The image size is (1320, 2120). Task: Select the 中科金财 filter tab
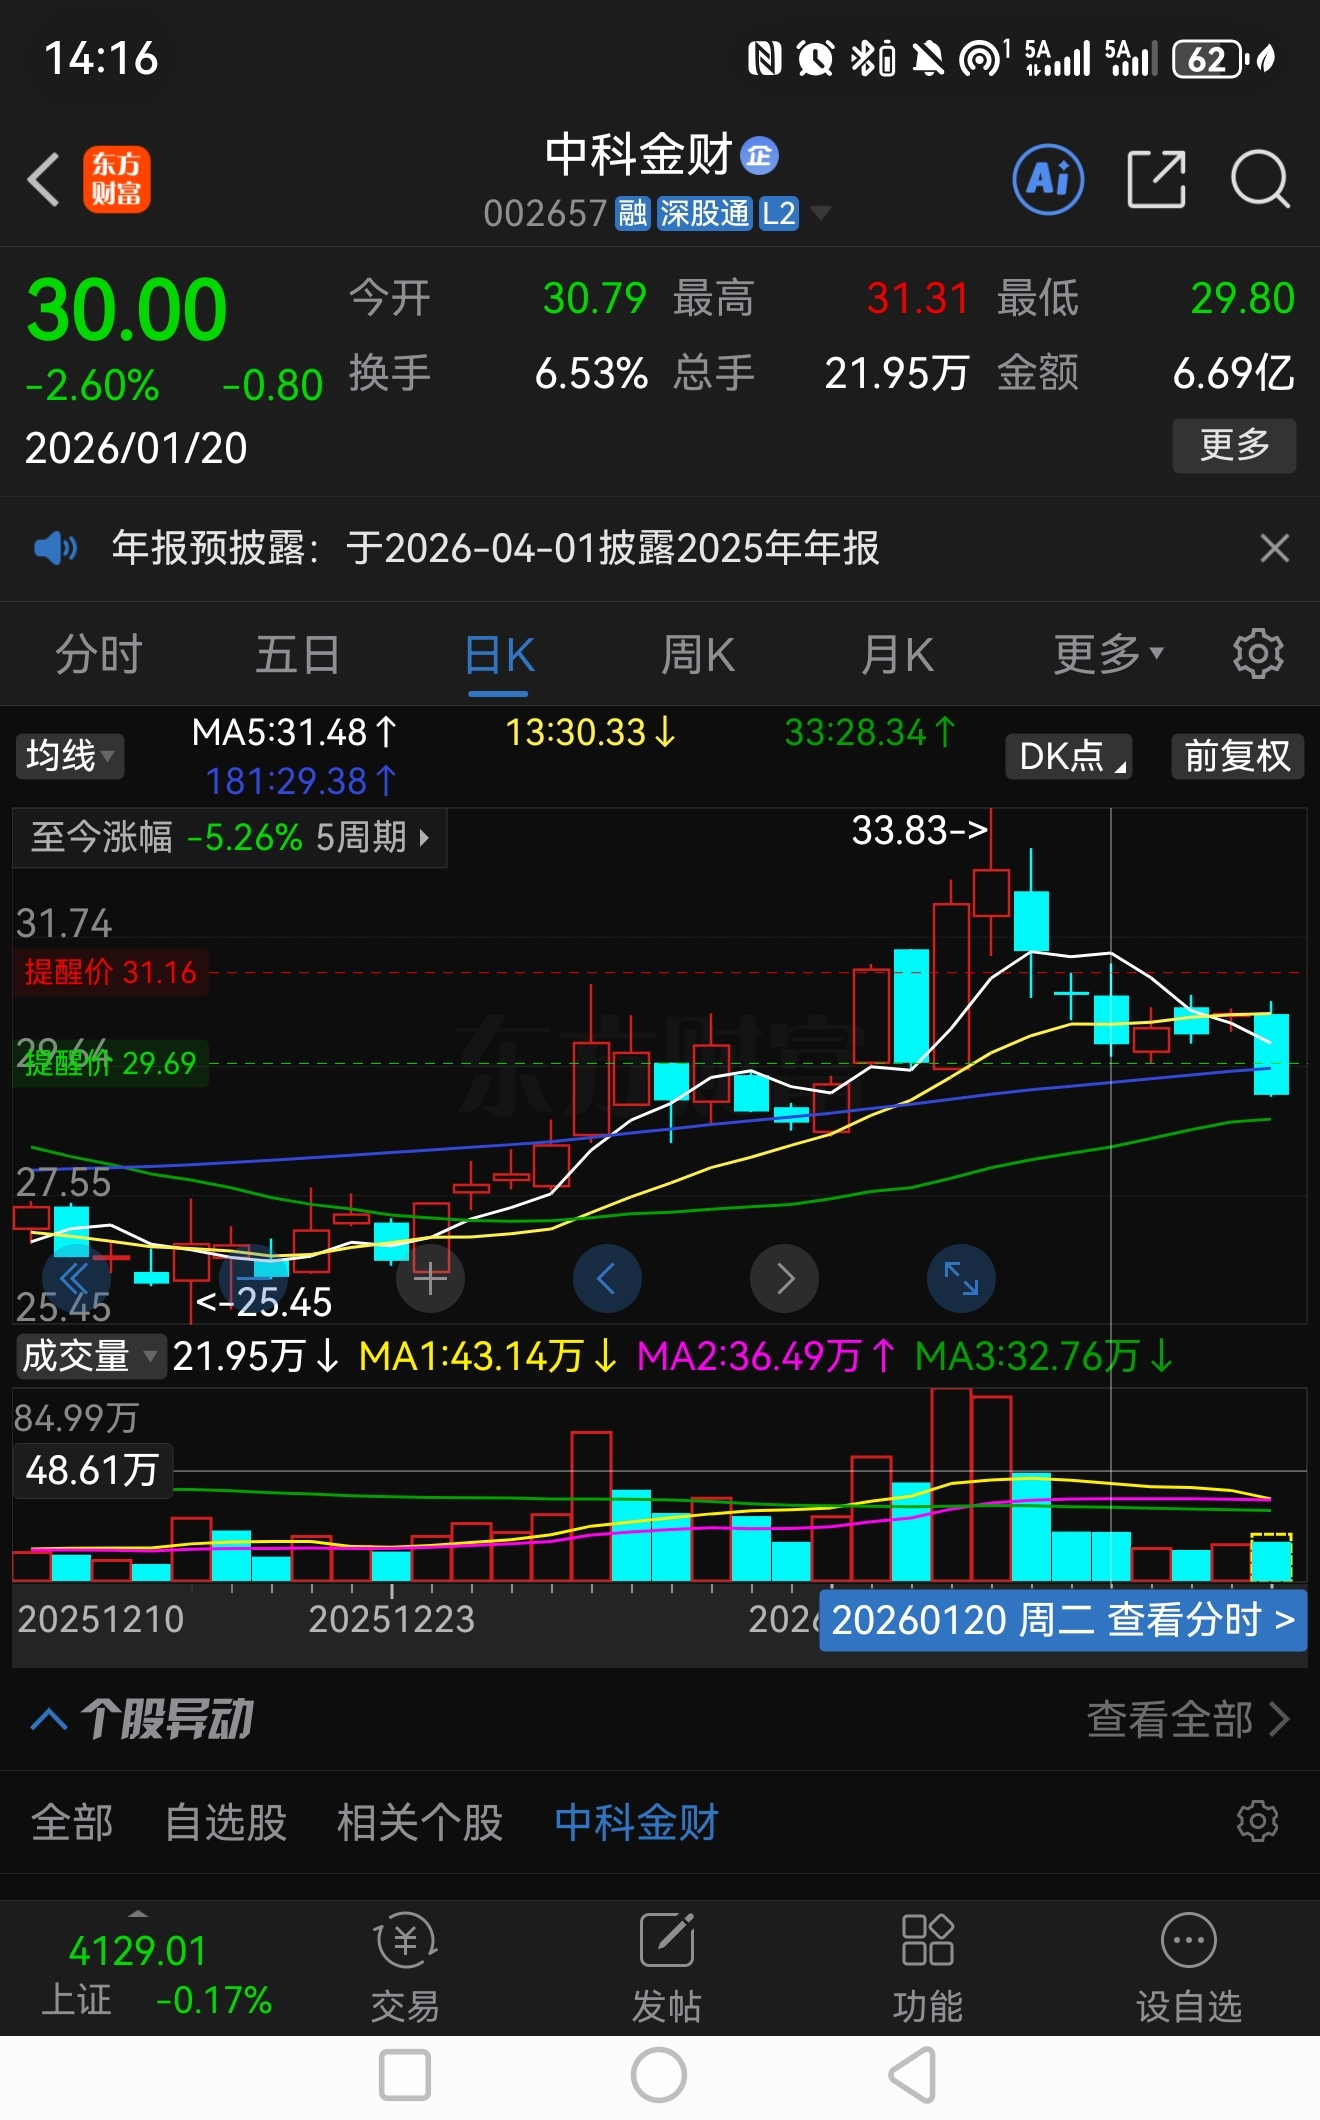(x=637, y=1822)
